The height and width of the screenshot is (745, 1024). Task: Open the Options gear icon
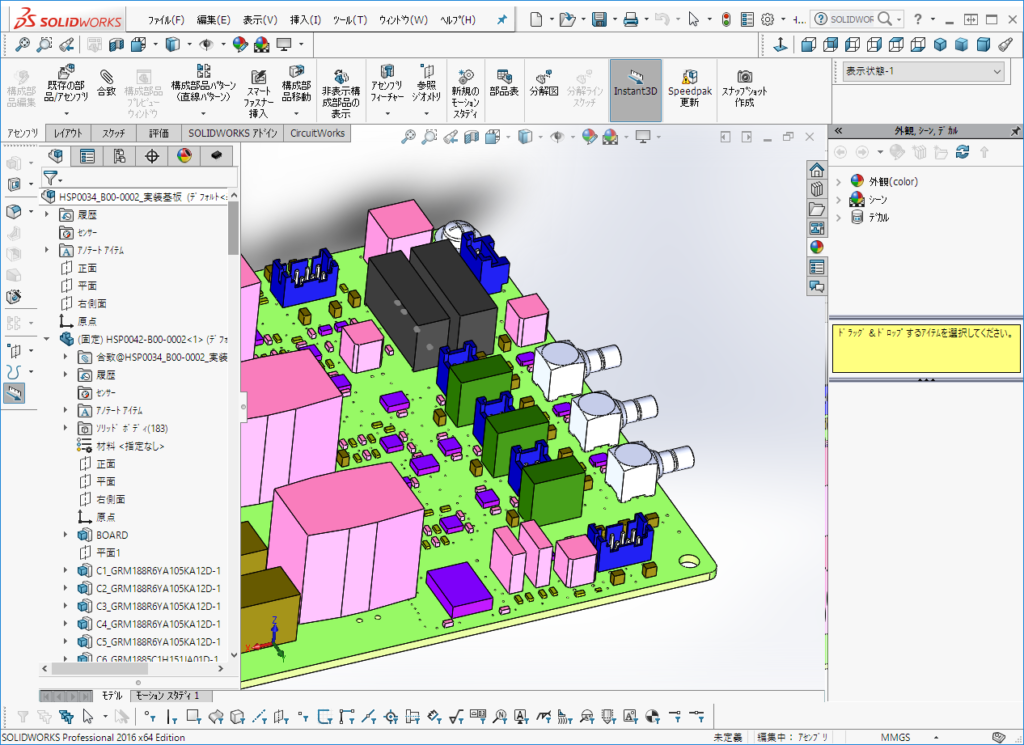tap(767, 20)
